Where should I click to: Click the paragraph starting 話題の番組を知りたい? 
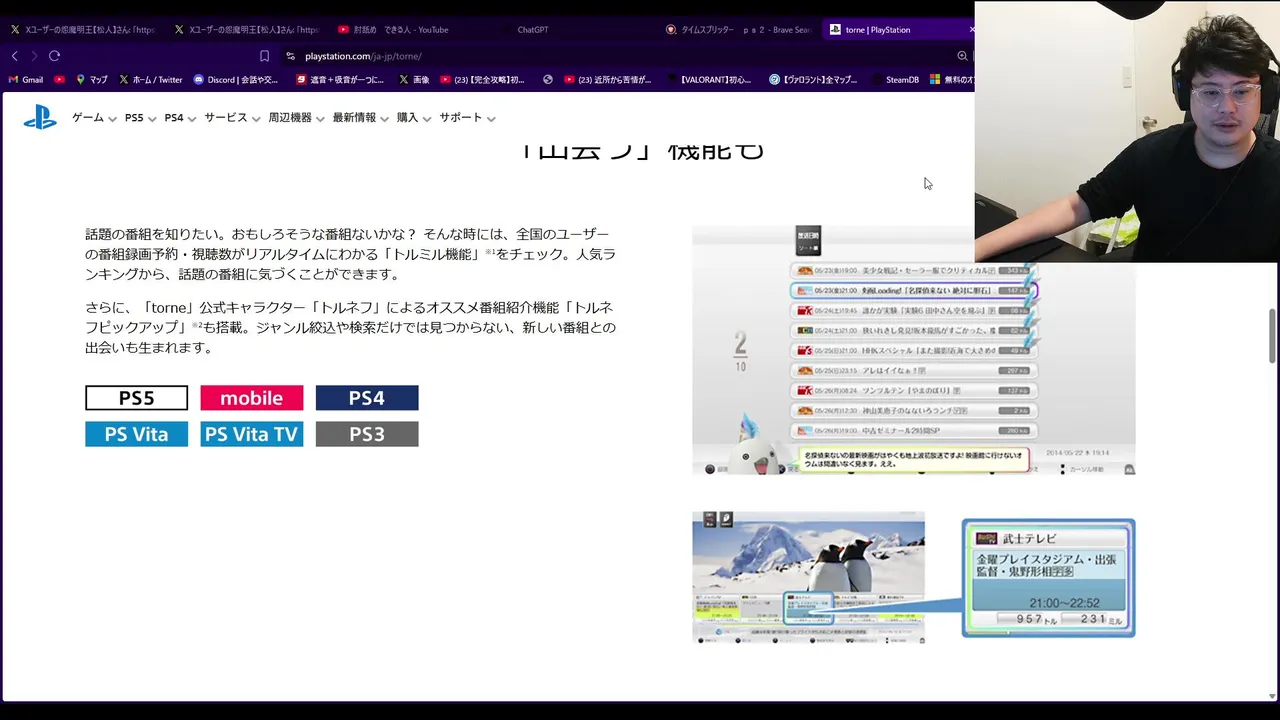(x=350, y=254)
